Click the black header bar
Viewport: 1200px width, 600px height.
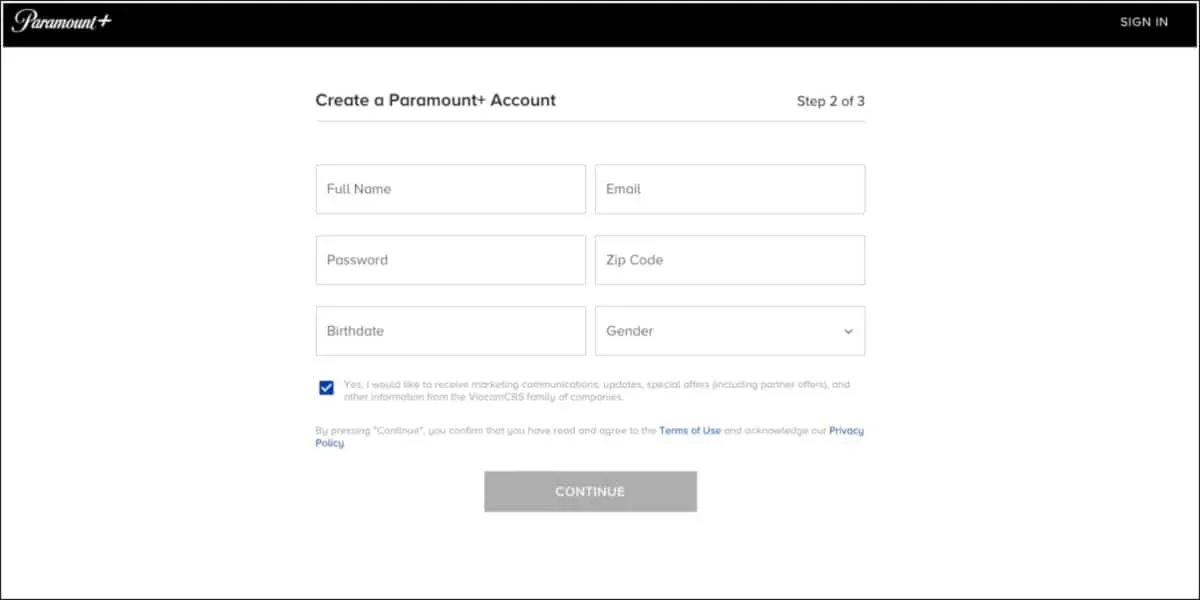click(600, 23)
